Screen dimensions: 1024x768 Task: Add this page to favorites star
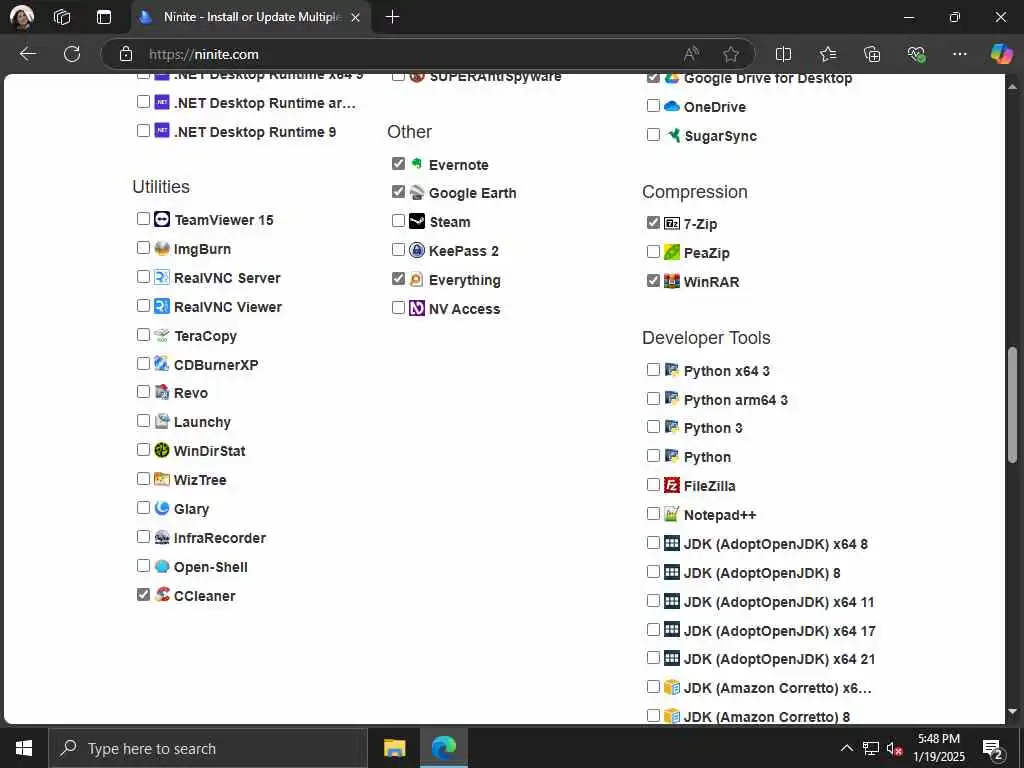click(x=731, y=54)
